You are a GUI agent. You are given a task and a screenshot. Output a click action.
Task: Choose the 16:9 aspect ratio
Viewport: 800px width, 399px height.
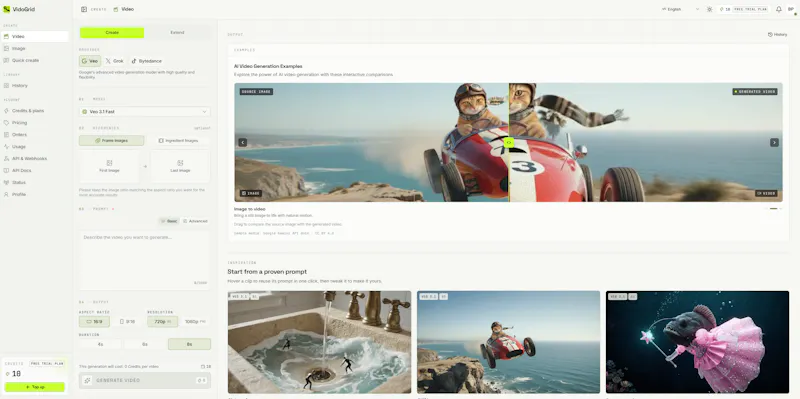[94, 322]
